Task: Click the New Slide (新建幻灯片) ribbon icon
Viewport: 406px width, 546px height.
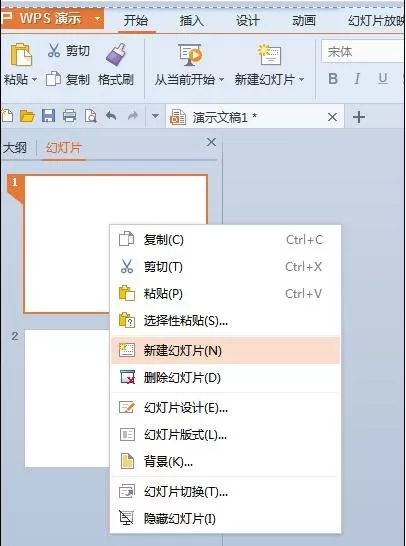Action: (269, 55)
